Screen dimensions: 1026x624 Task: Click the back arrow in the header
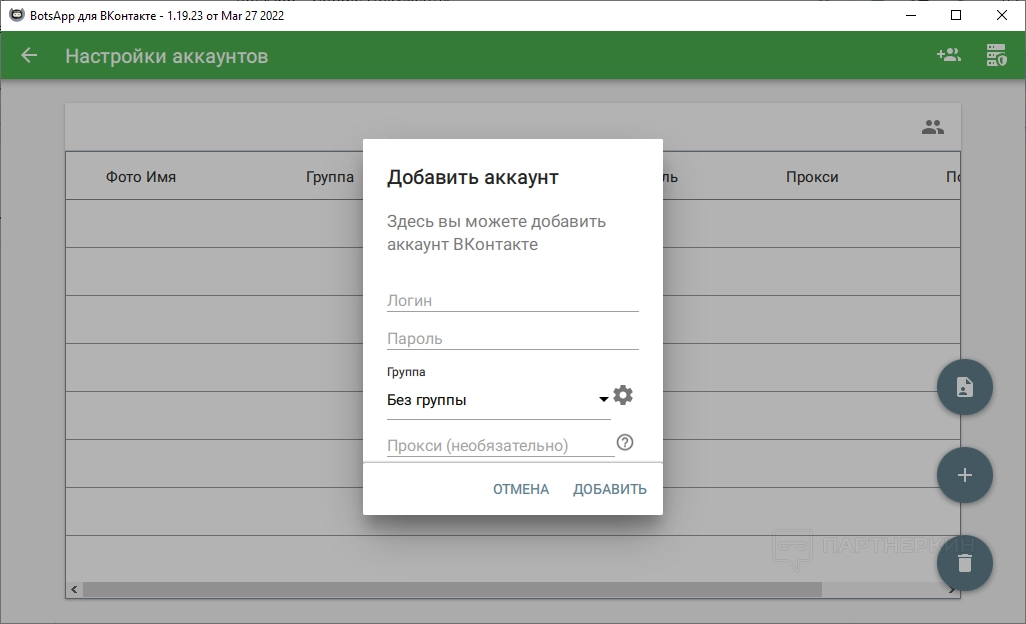(x=29, y=56)
